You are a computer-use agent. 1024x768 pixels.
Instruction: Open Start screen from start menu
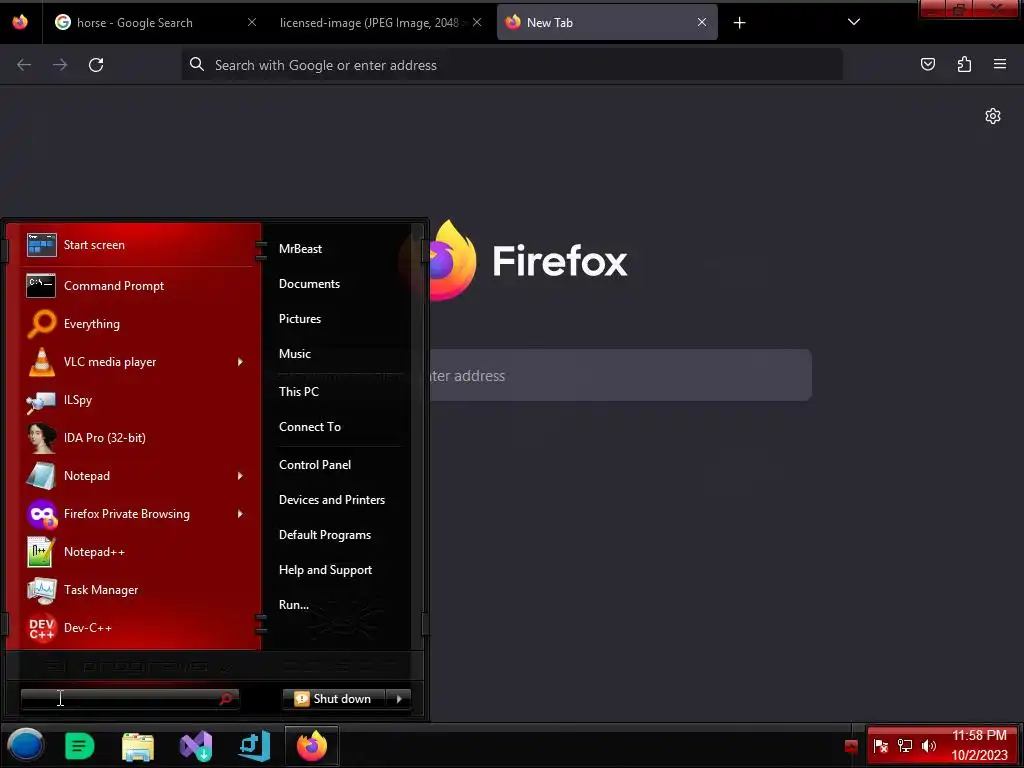(137, 245)
